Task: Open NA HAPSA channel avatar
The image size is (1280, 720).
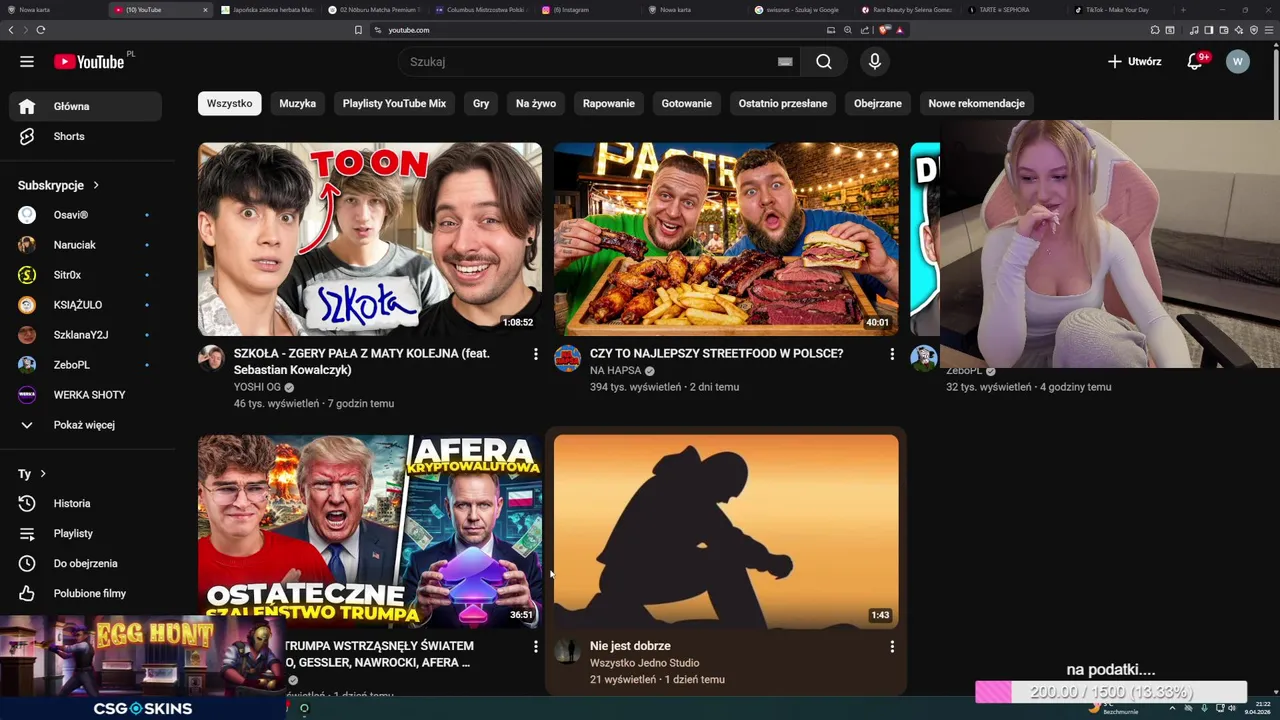Action: 567,359
